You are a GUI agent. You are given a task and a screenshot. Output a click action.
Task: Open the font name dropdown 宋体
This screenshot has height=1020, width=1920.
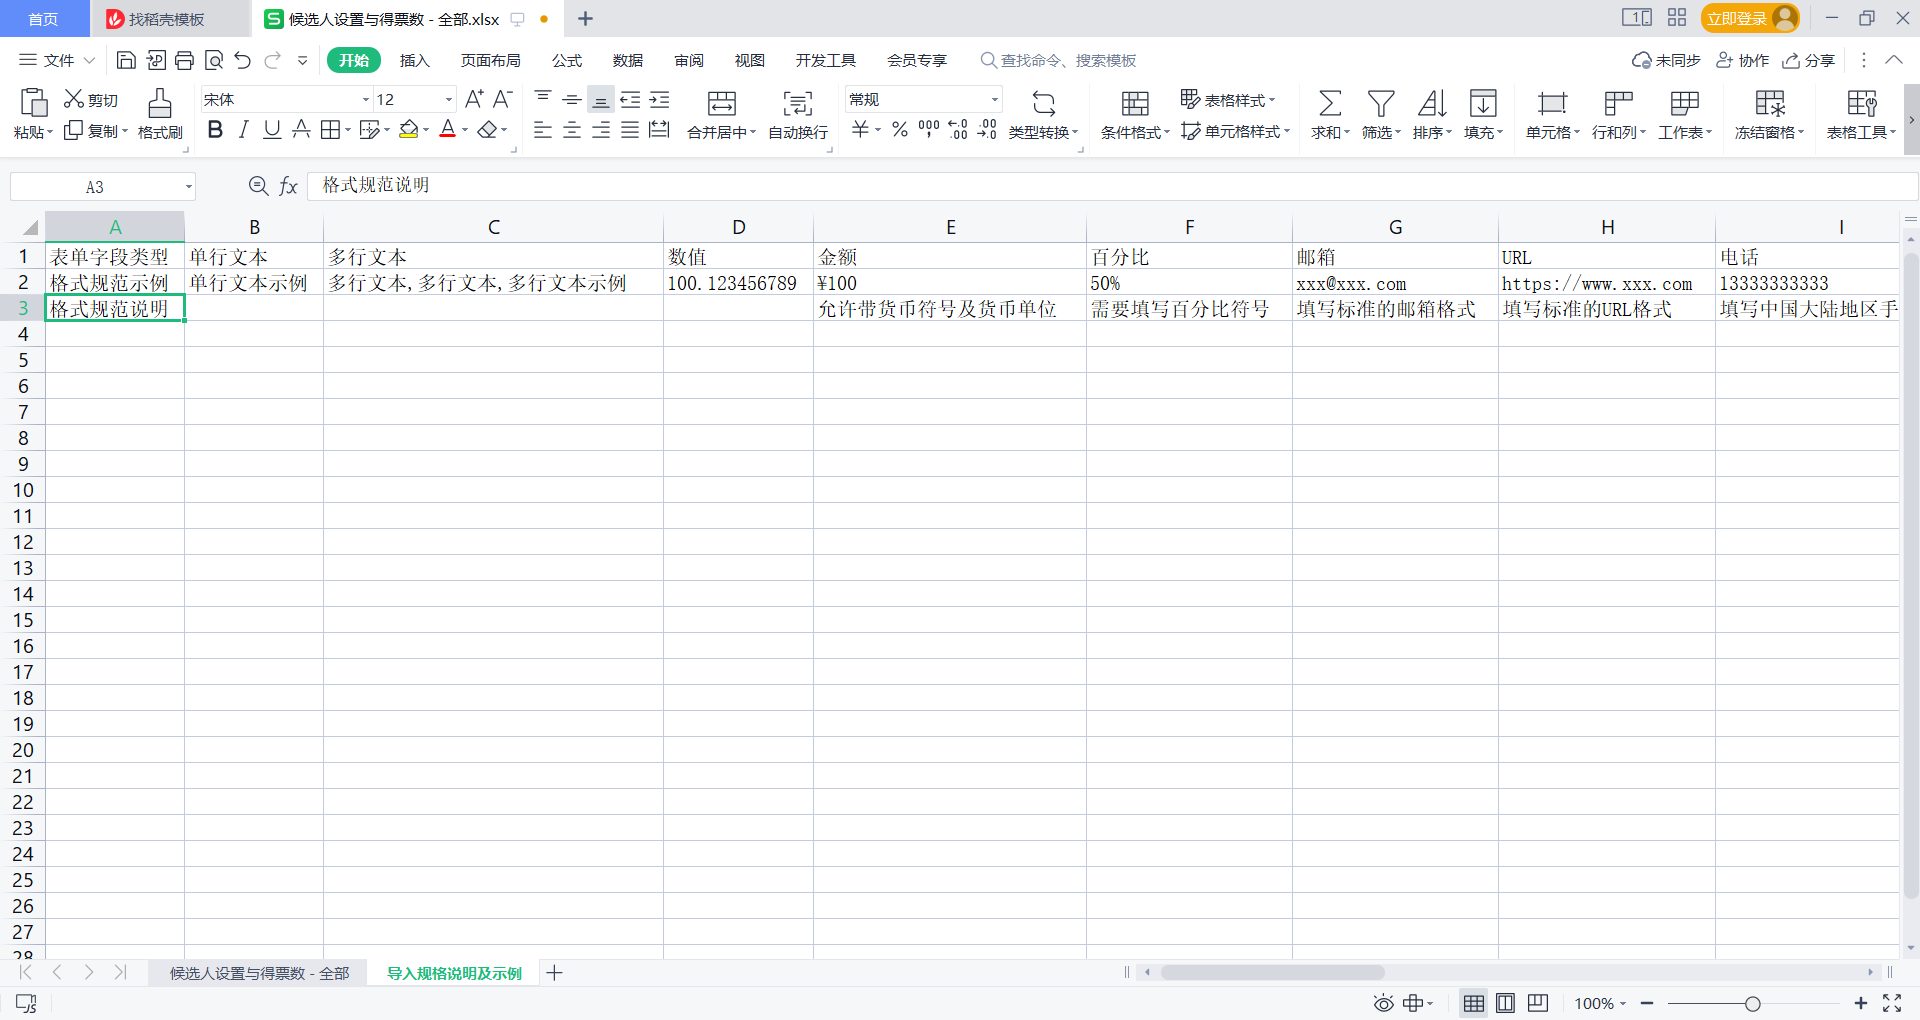pyautogui.click(x=365, y=100)
